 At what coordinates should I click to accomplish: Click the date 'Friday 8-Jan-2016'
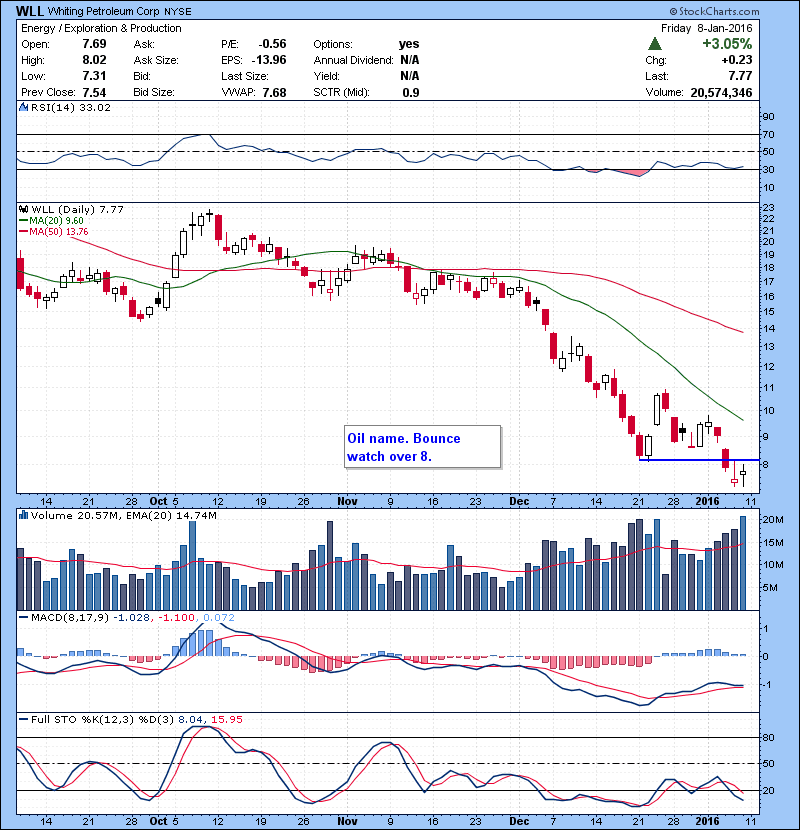pyautogui.click(x=706, y=28)
